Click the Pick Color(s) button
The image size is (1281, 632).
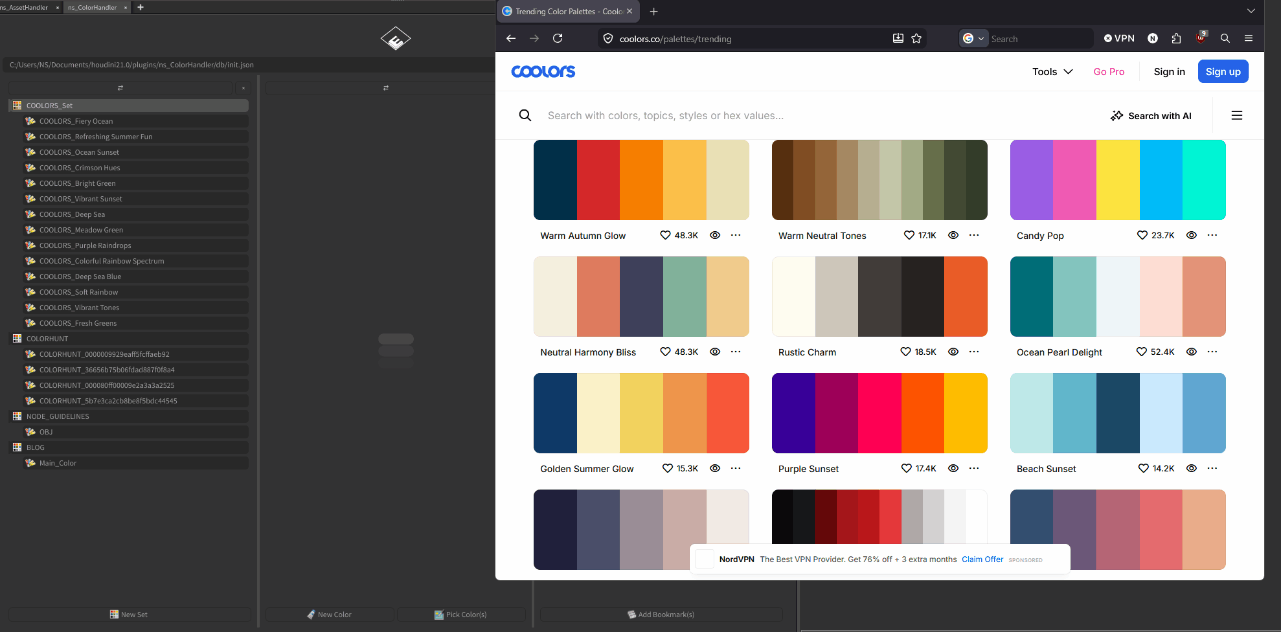(461, 614)
